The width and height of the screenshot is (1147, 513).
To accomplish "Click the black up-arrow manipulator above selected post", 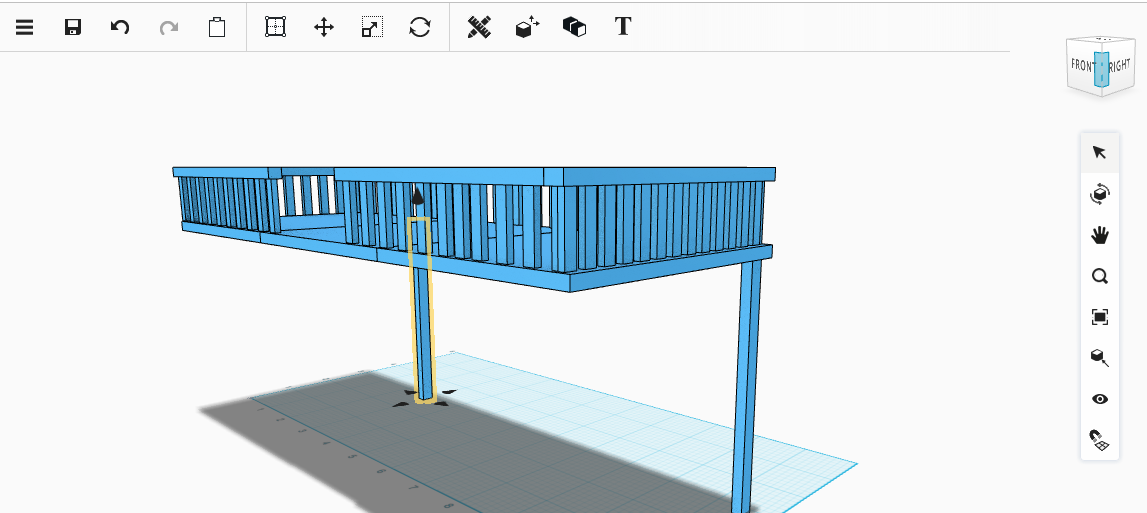I will click(417, 195).
